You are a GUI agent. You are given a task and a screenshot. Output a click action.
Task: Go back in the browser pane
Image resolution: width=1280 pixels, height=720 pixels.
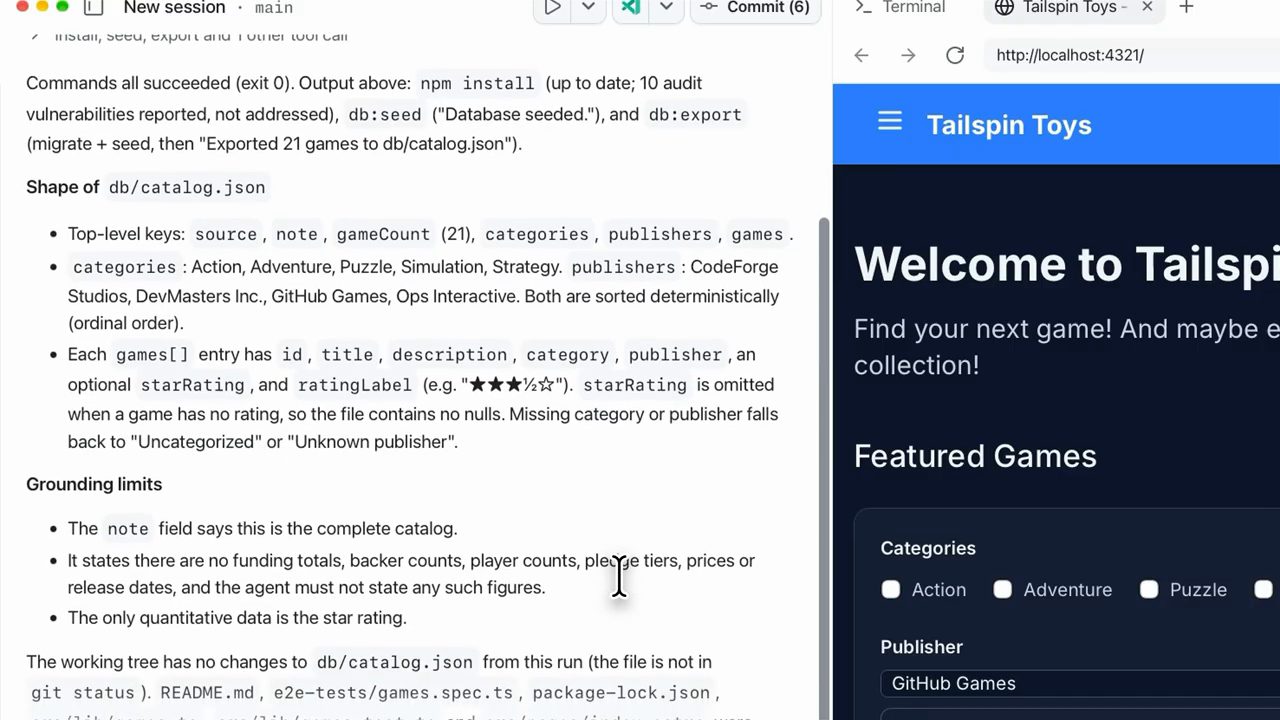(x=861, y=55)
